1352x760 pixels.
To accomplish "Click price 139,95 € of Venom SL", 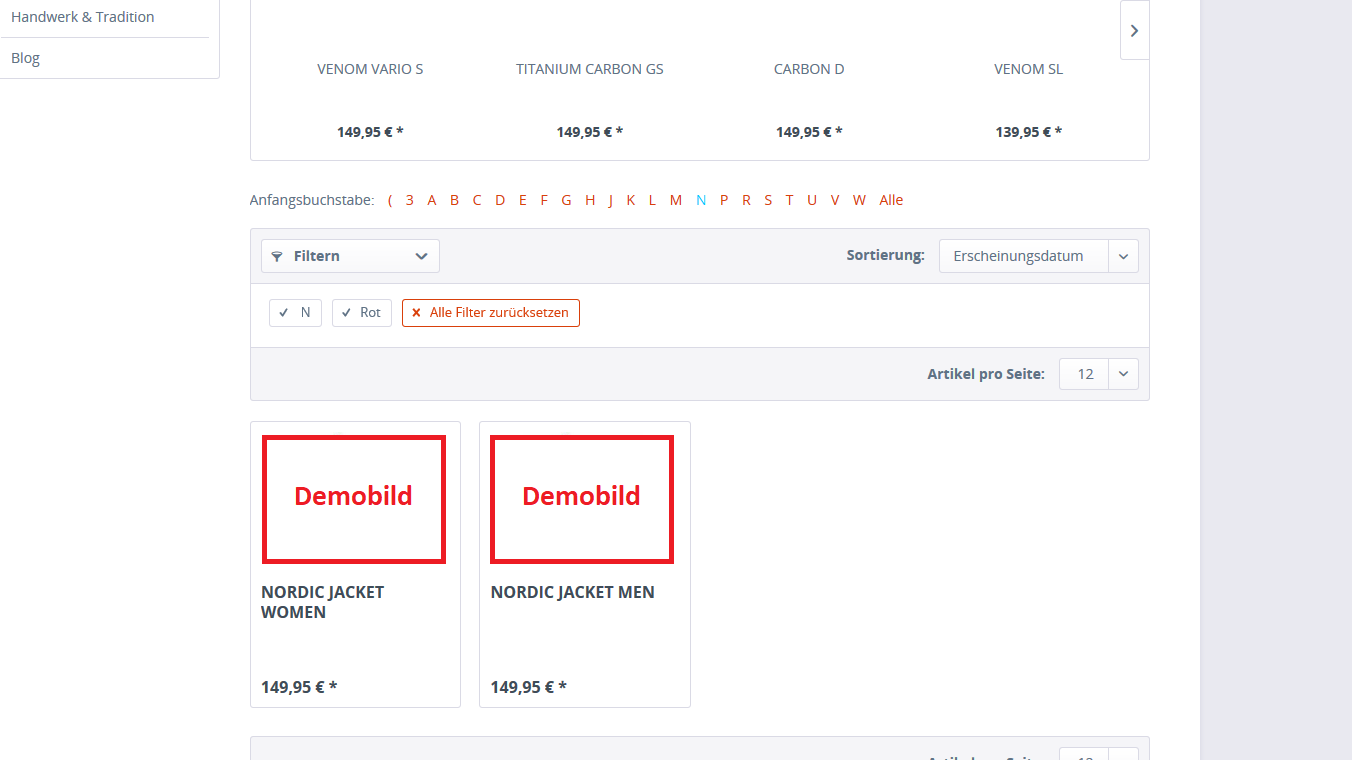I will [1029, 132].
